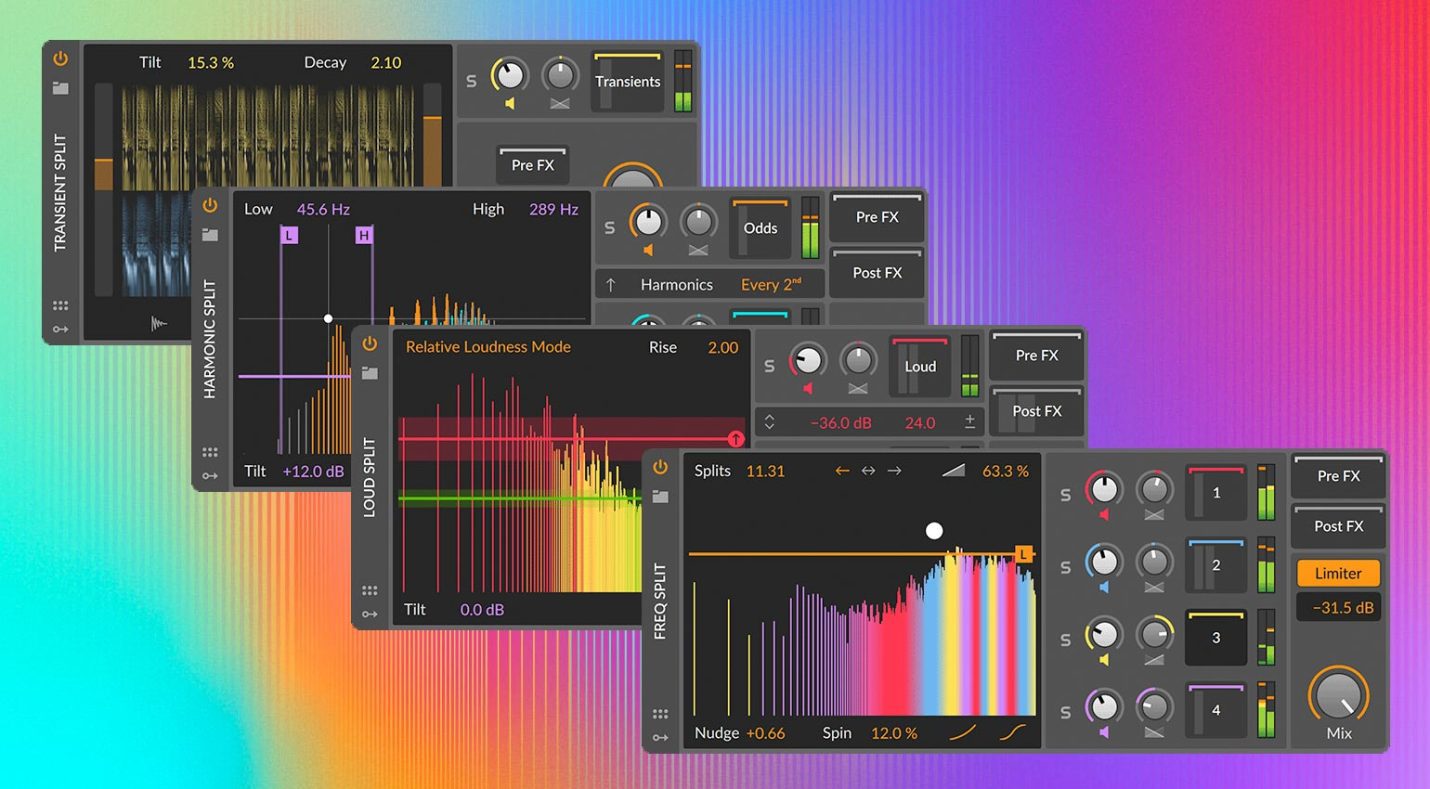
Task: Click the -31.5 dB limiter threshold field
Action: (x=1337, y=607)
